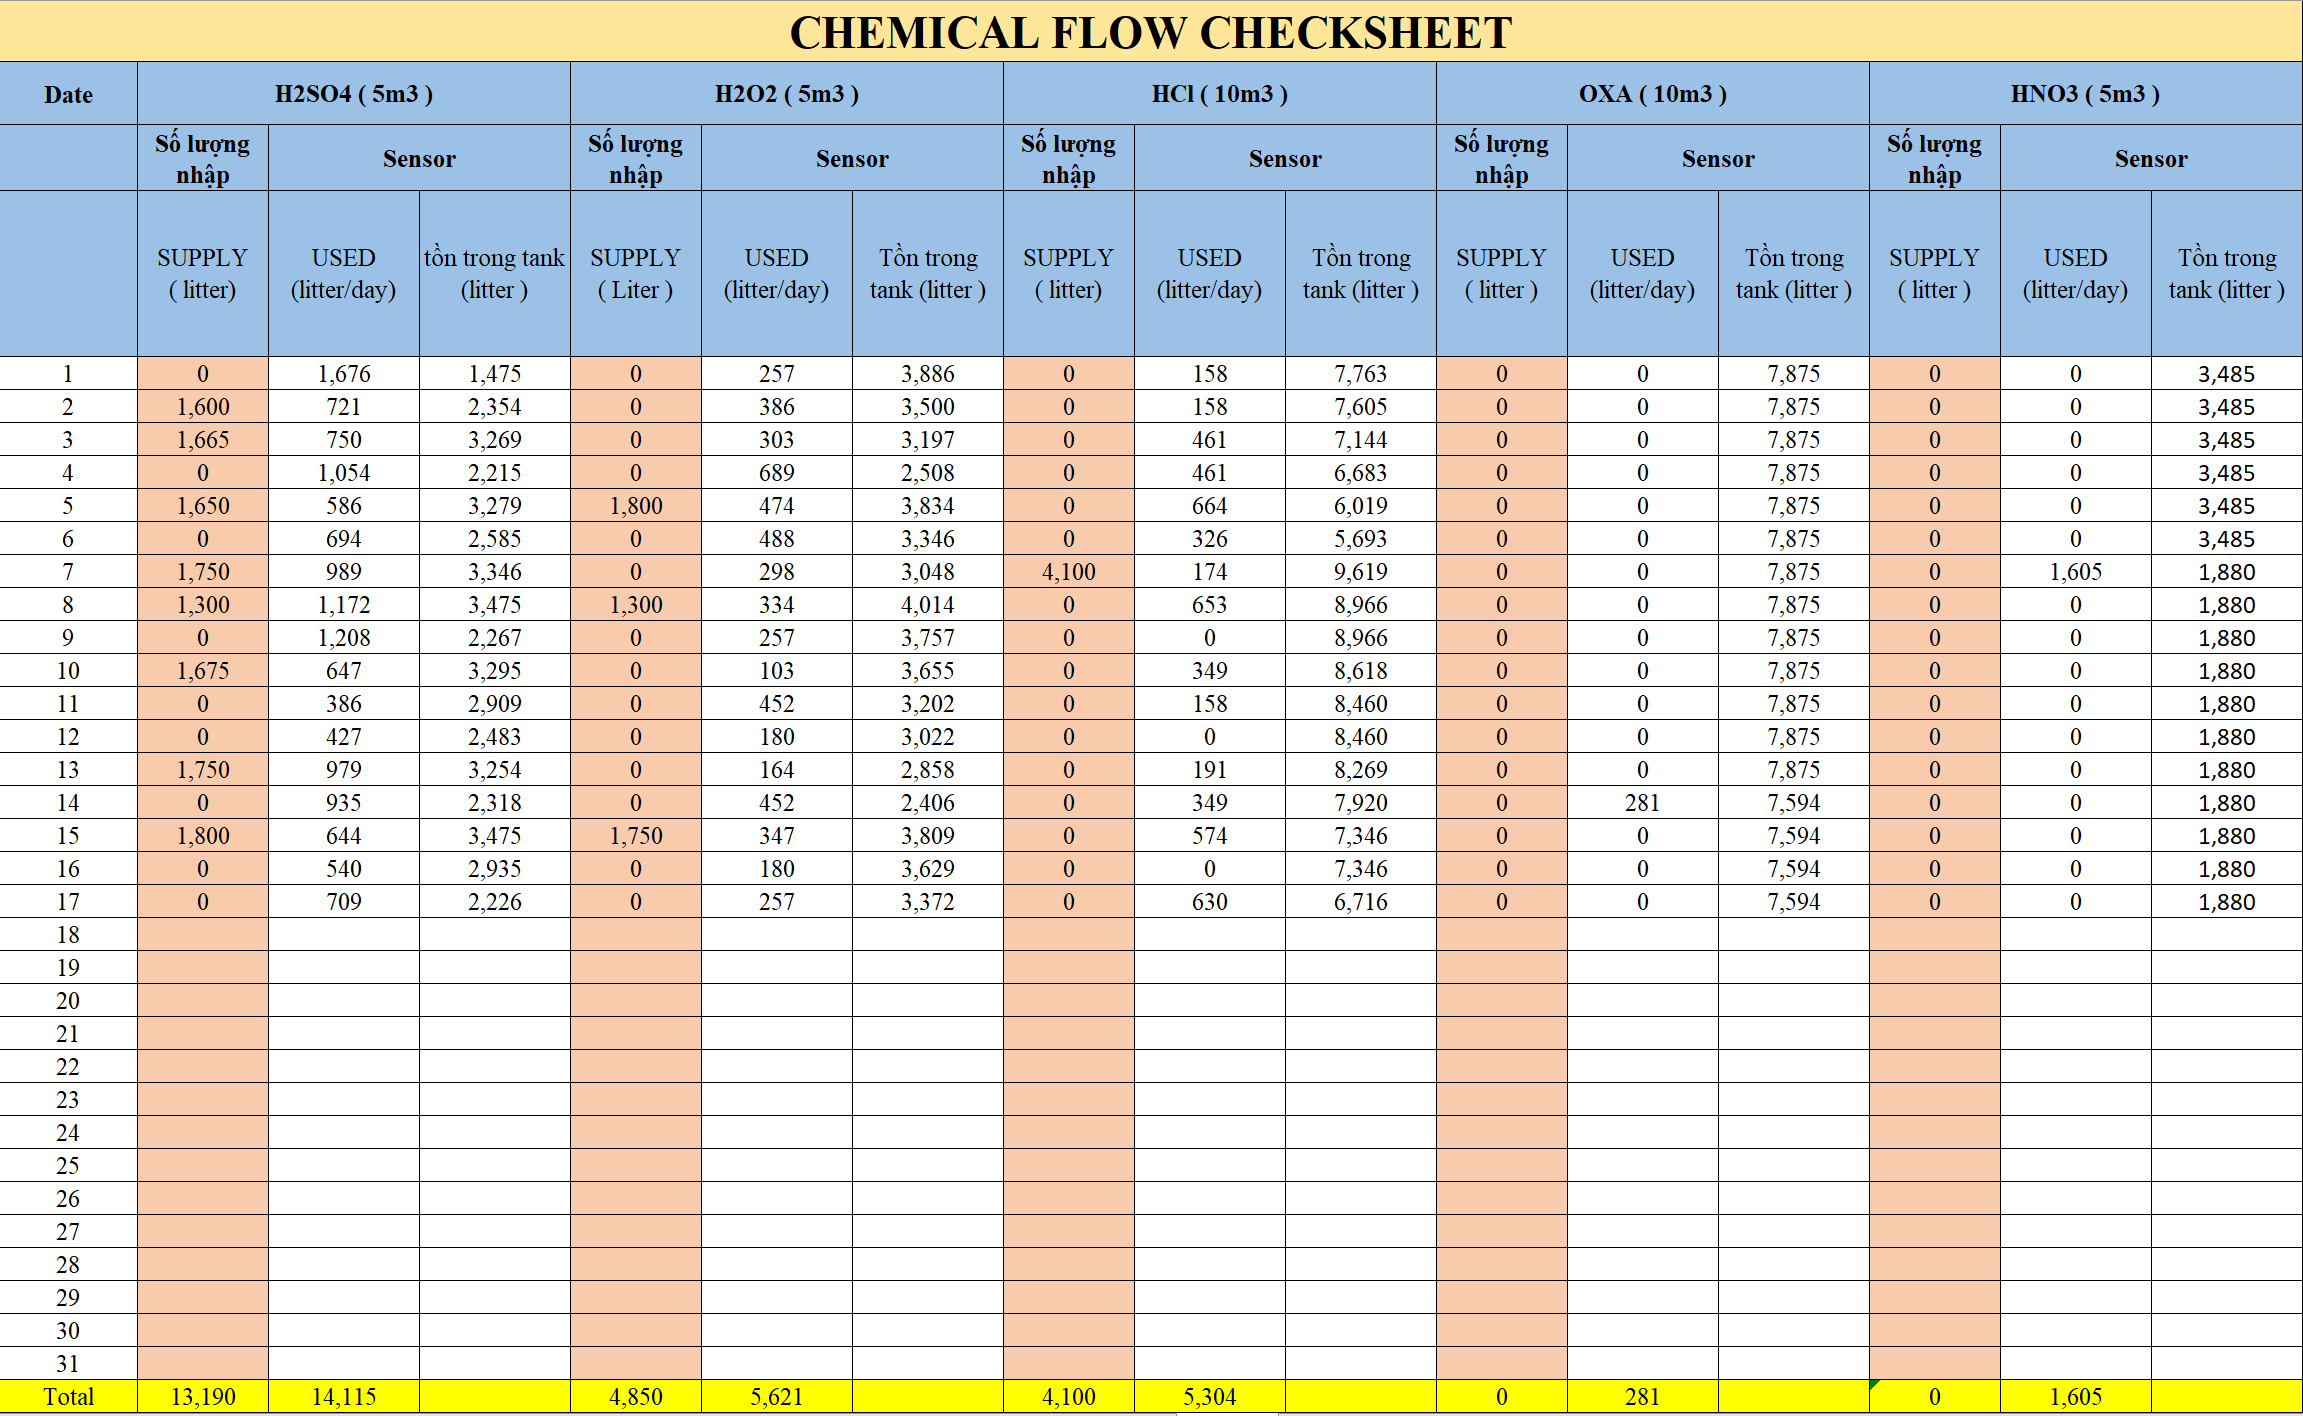Click H2SO4 used value 1,054
2303x1416 pixels.
pos(344,473)
